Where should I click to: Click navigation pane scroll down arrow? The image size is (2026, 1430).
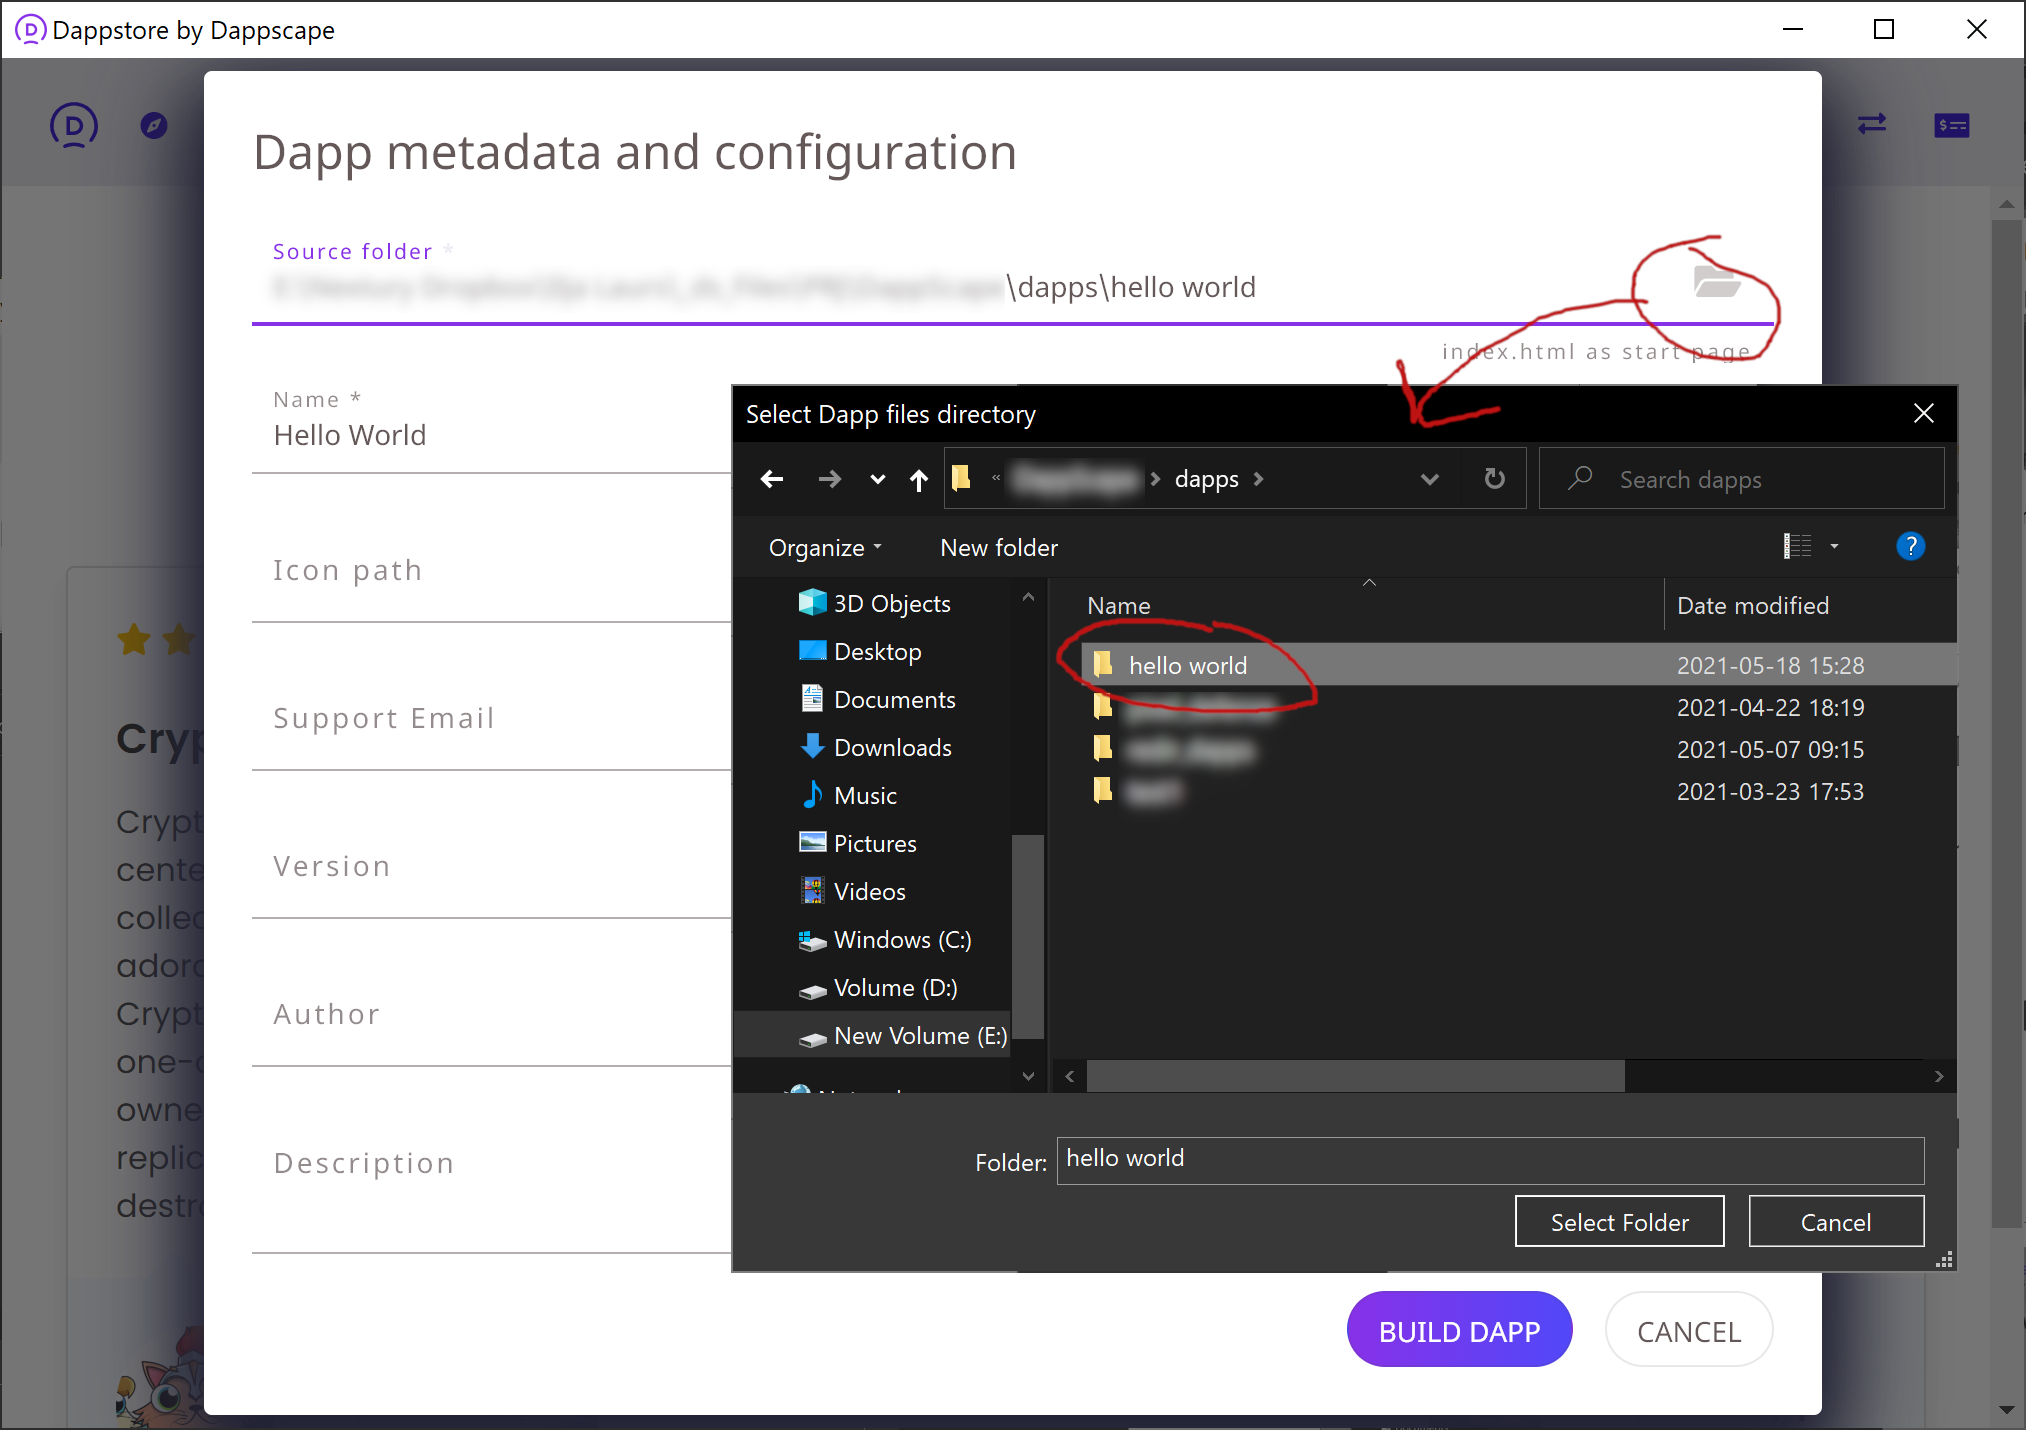(1028, 1076)
